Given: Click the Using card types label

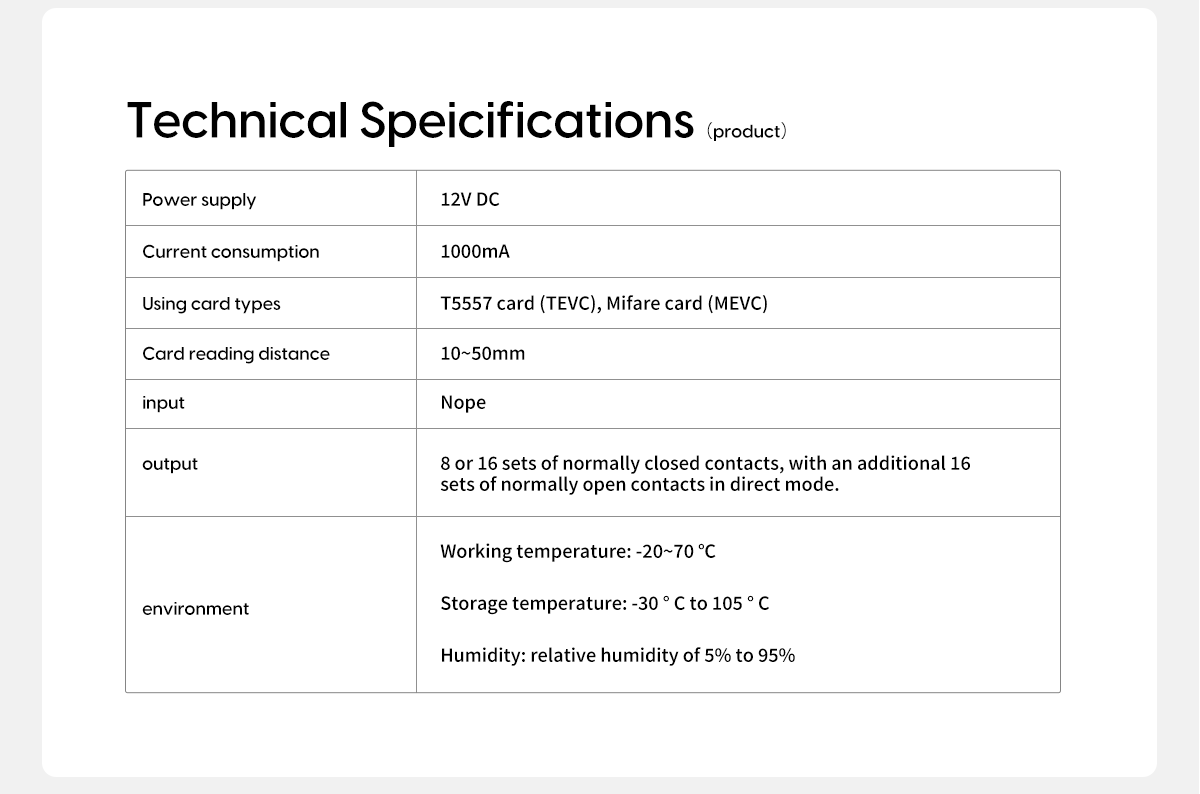Looking at the screenshot, I should point(211,304).
